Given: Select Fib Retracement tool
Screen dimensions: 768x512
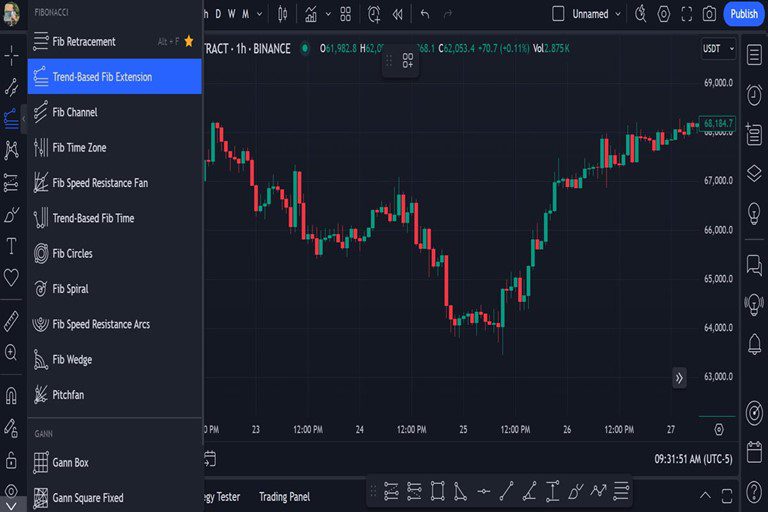Looking at the screenshot, I should [114, 42].
